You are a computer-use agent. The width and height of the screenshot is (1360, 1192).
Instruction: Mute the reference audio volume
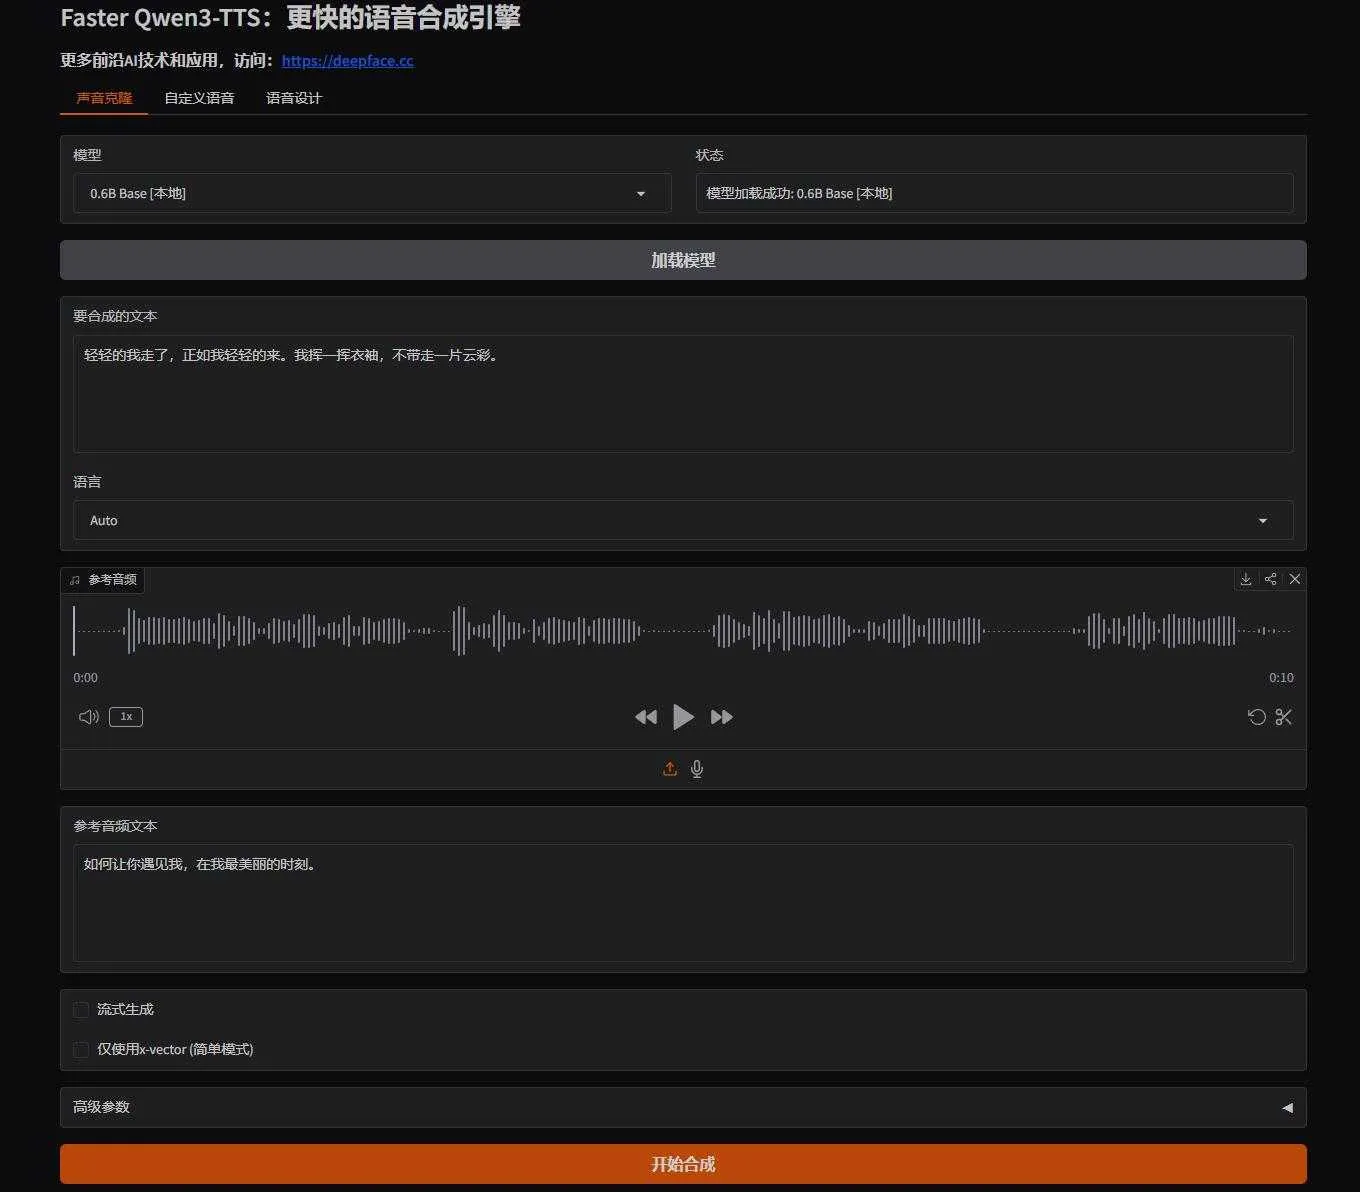pos(87,716)
